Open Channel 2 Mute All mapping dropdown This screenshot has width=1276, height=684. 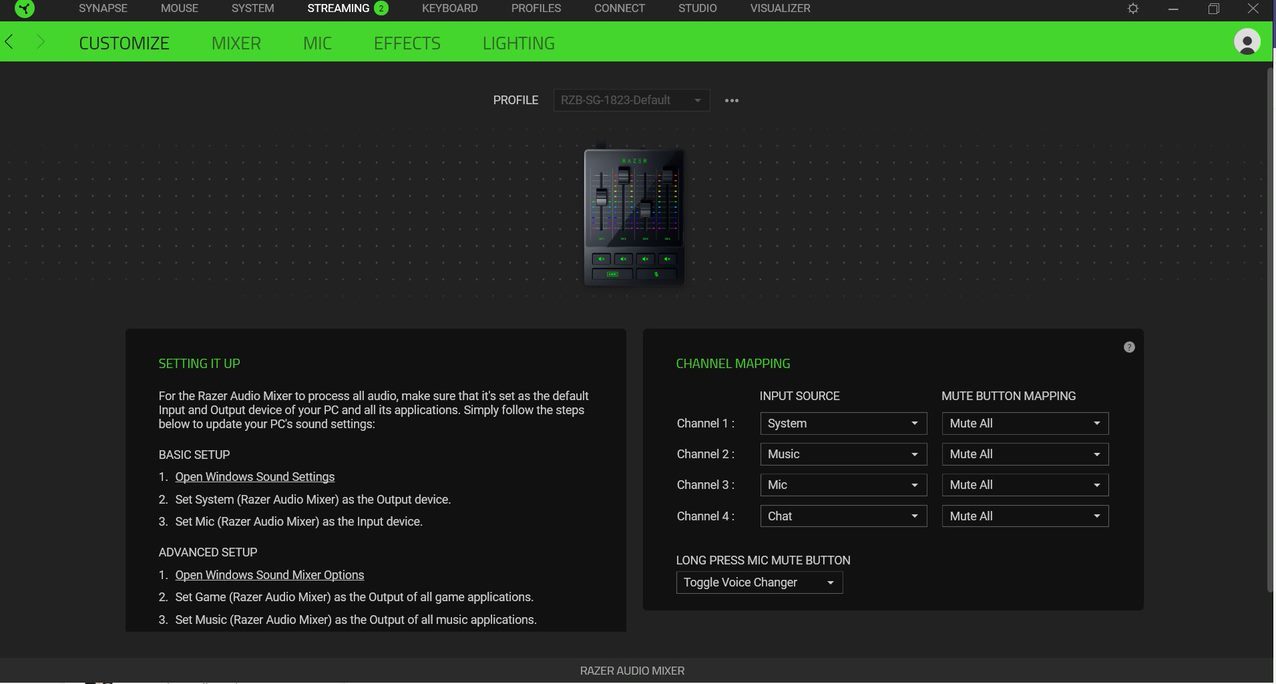pyautogui.click(x=1025, y=454)
